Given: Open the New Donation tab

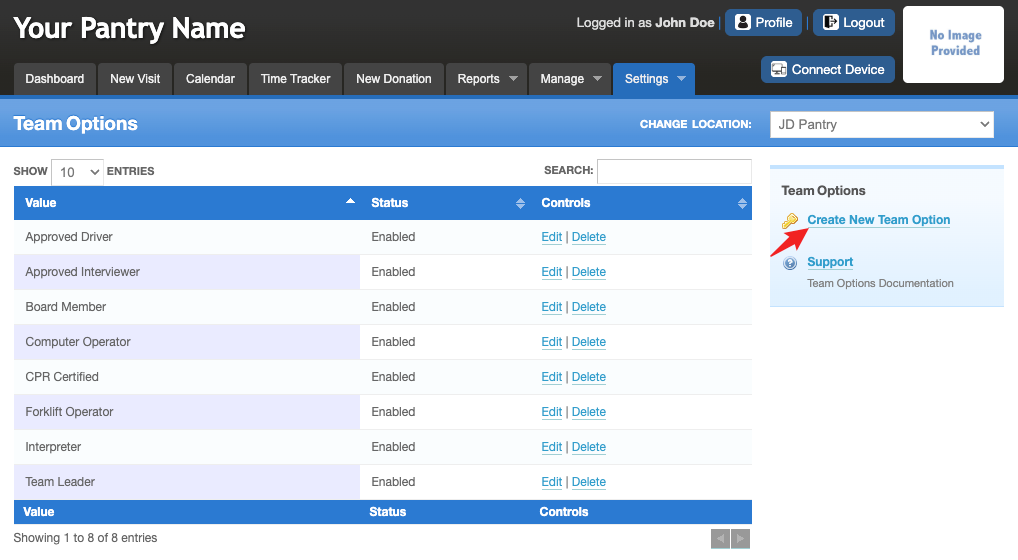Looking at the screenshot, I should [x=393, y=79].
